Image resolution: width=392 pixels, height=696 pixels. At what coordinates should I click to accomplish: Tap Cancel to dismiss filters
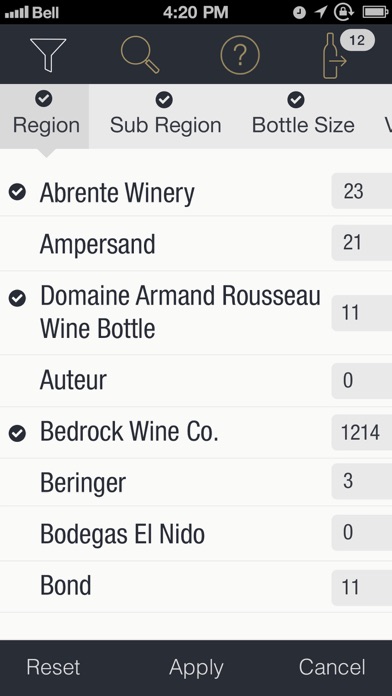[332, 667]
